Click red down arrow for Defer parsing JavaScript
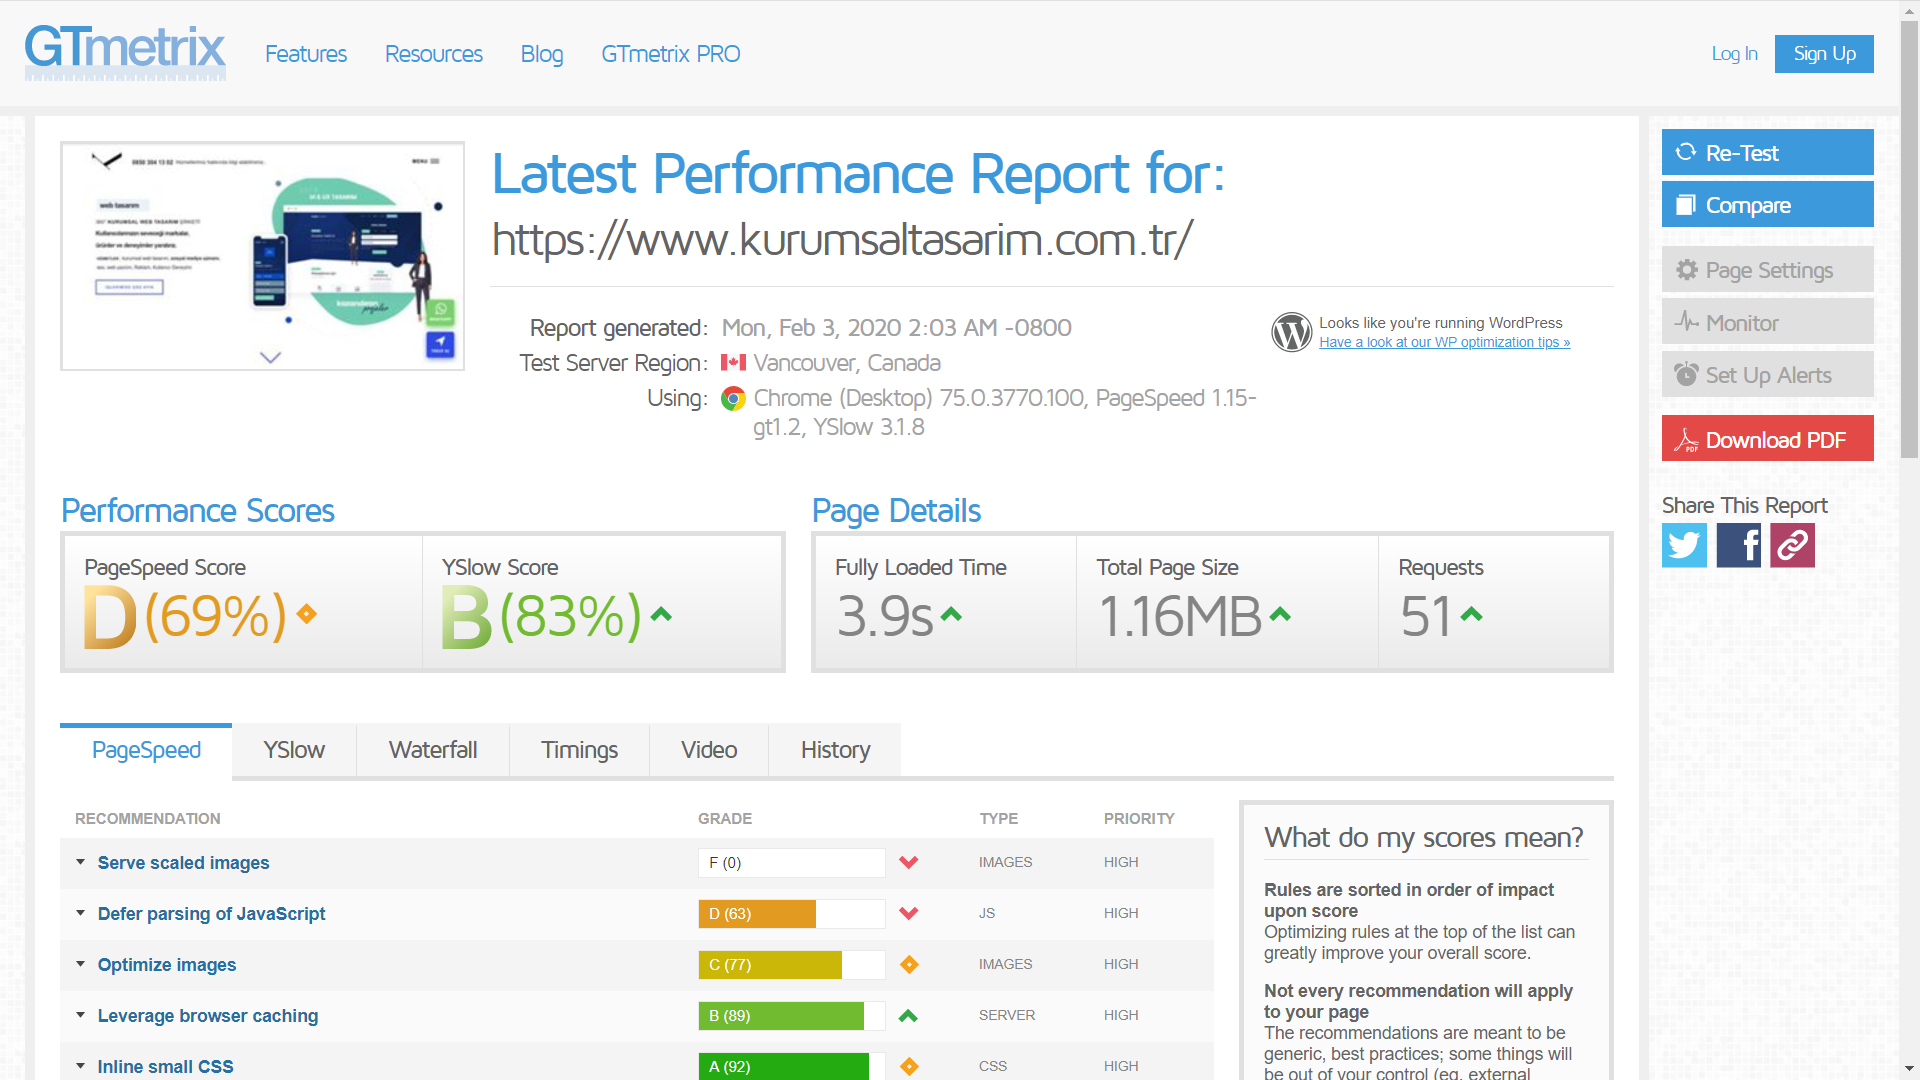 point(908,913)
